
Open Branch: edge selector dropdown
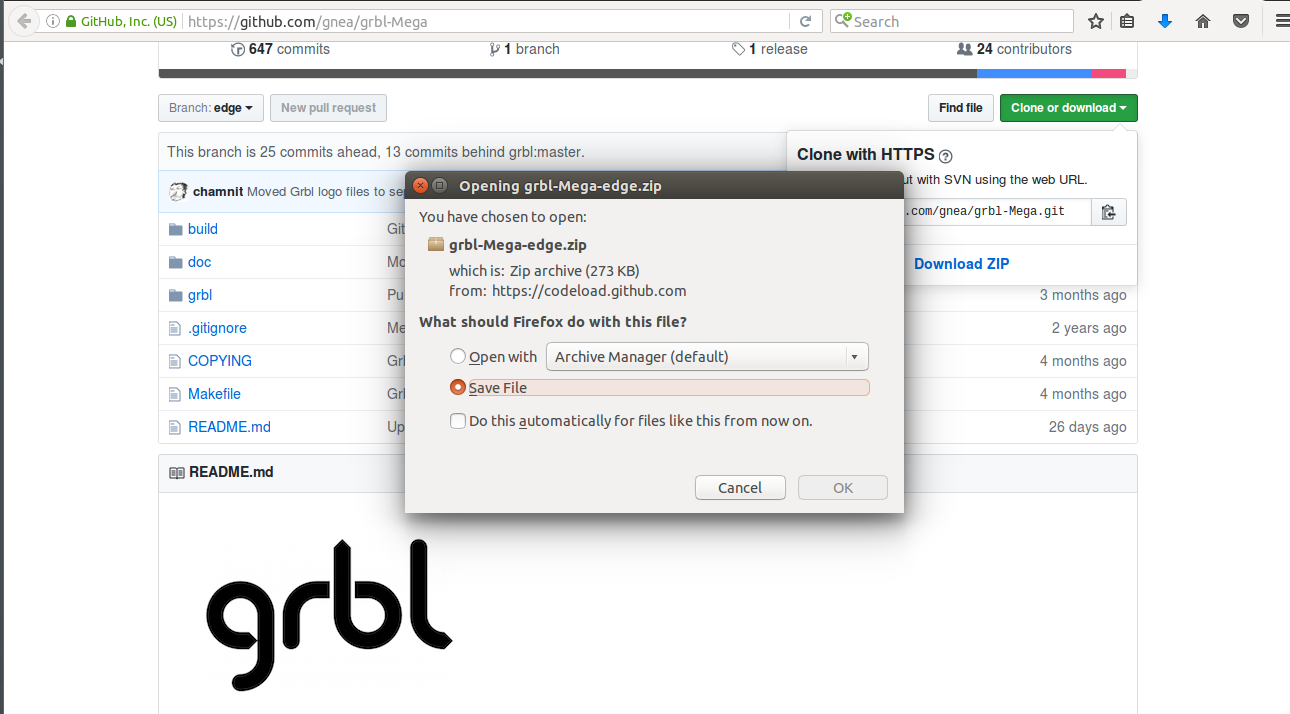coord(211,108)
